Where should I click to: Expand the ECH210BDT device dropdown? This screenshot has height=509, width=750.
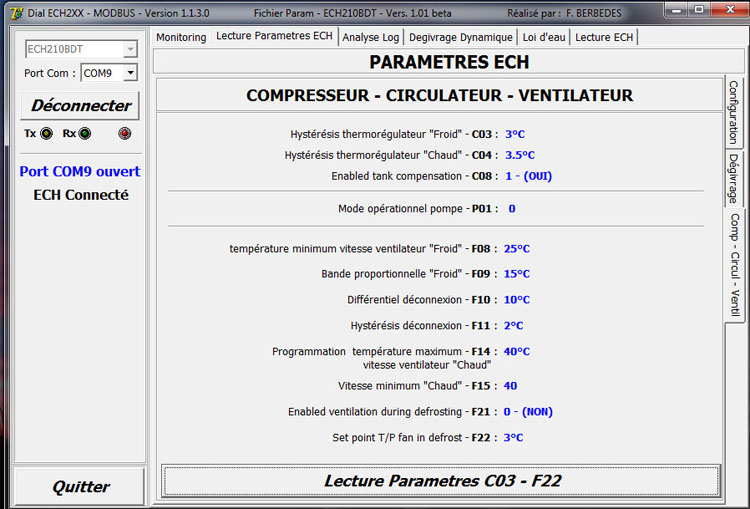pyautogui.click(x=130, y=49)
